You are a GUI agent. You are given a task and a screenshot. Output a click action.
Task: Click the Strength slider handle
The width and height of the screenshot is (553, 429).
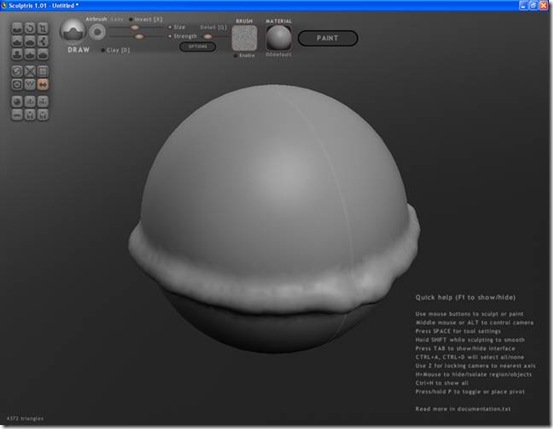pos(139,36)
